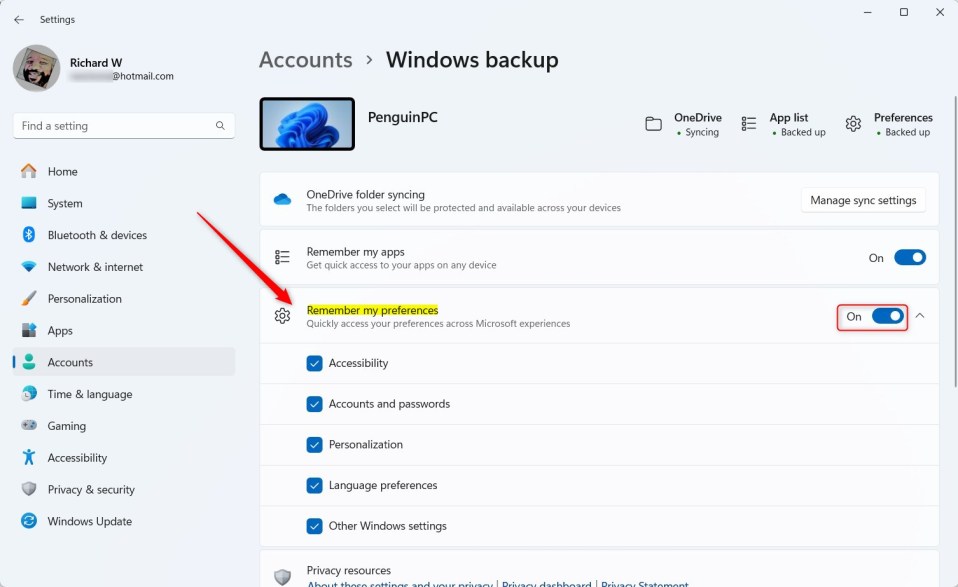
Task: Click the PenguinPC wallpaper thumbnail
Action: [x=307, y=124]
